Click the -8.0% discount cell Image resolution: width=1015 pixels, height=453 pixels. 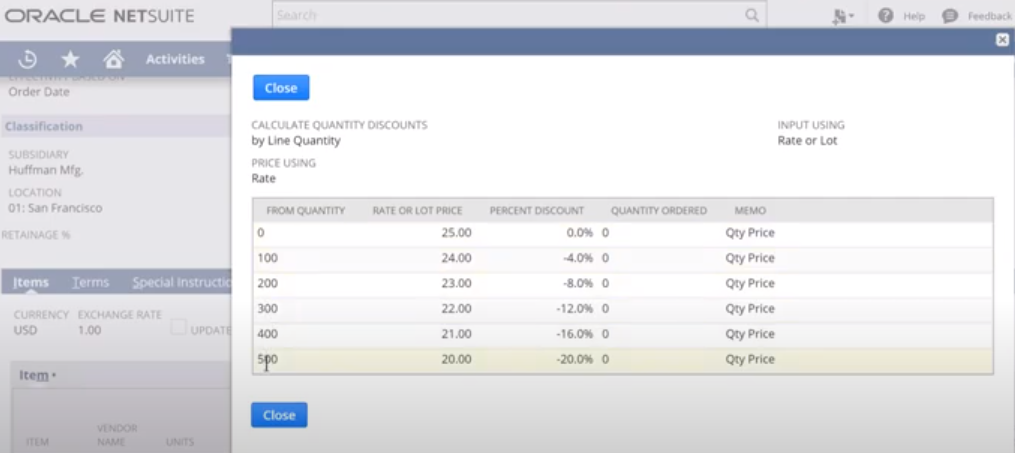(x=578, y=283)
